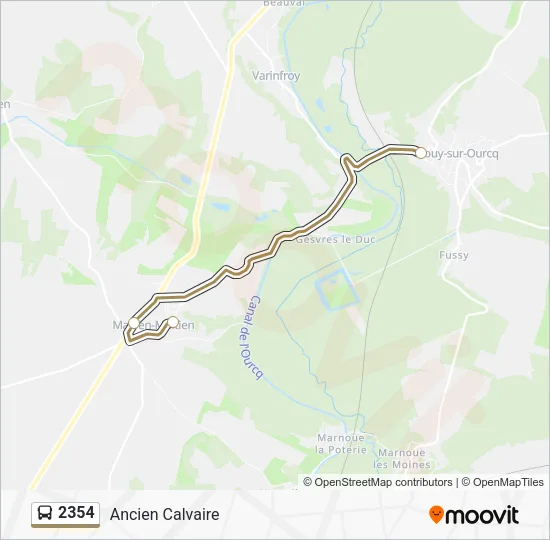Image resolution: width=550 pixels, height=540 pixels.
Task: Open the OpenStreetMap contributors link
Action: [378, 482]
